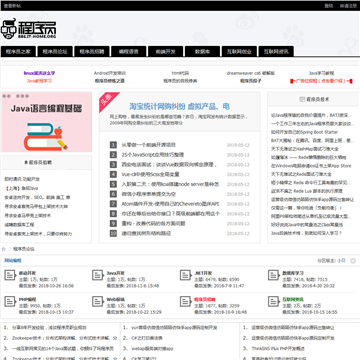Image resolution: width=360 pixels, height=360 pixels.
Task: Open the 如何开发自己的Spring Boot Starter link
Action: coord(304,132)
